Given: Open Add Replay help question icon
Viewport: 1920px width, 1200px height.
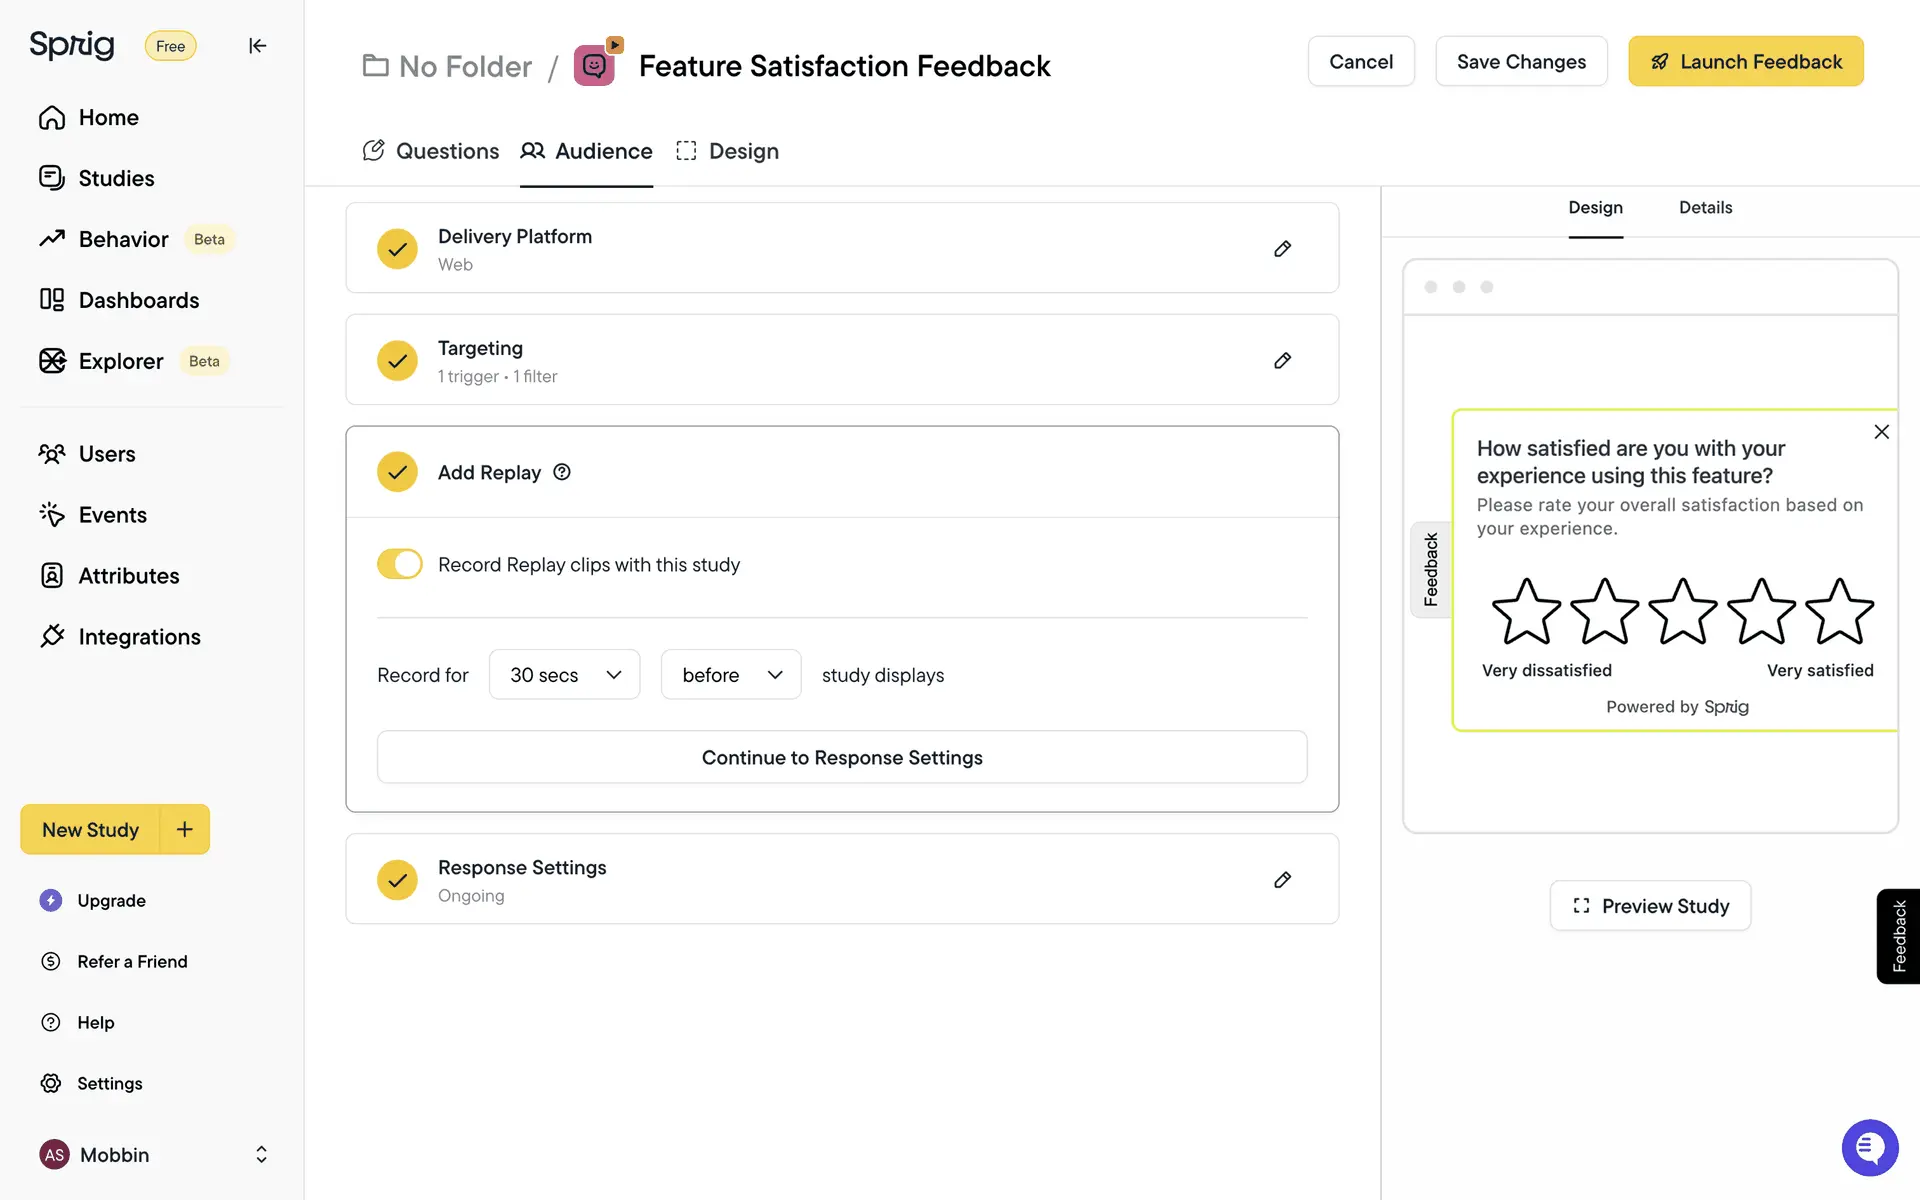Looking at the screenshot, I should pos(562,472).
